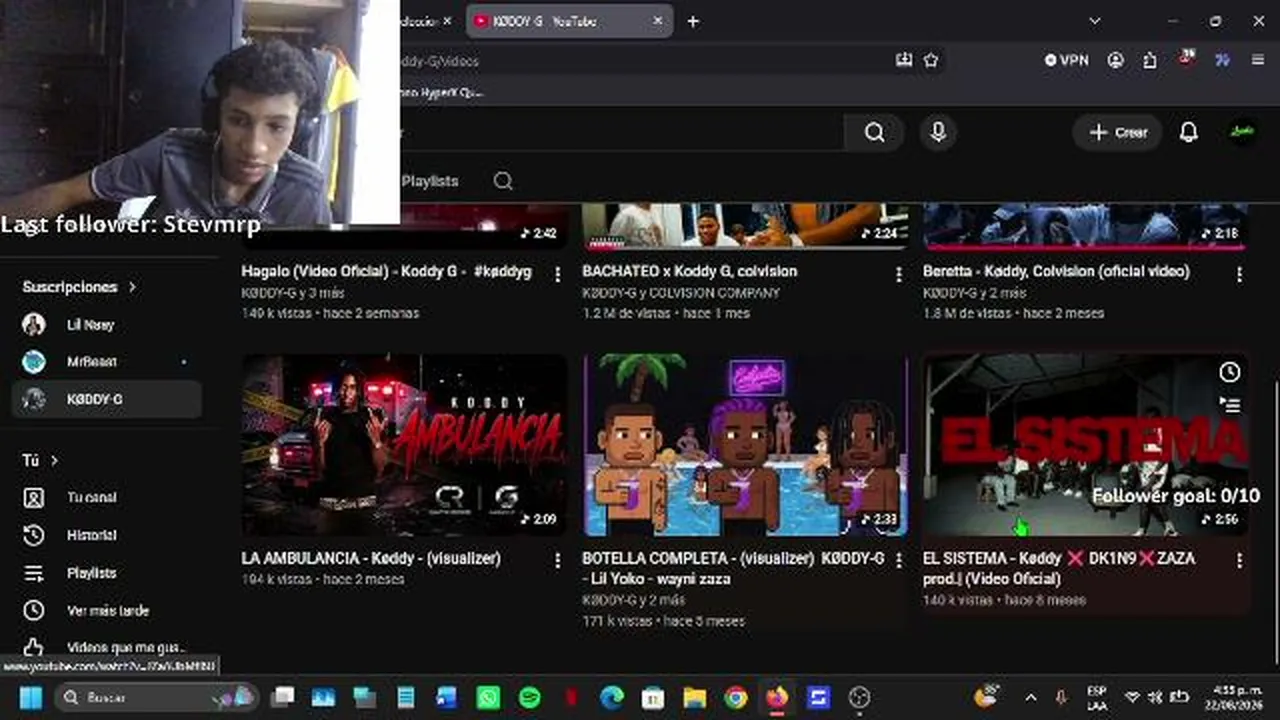Screen dimensions: 1280x720
Task: Open Hagalo (Video Oficial) video title
Action: 386,271
